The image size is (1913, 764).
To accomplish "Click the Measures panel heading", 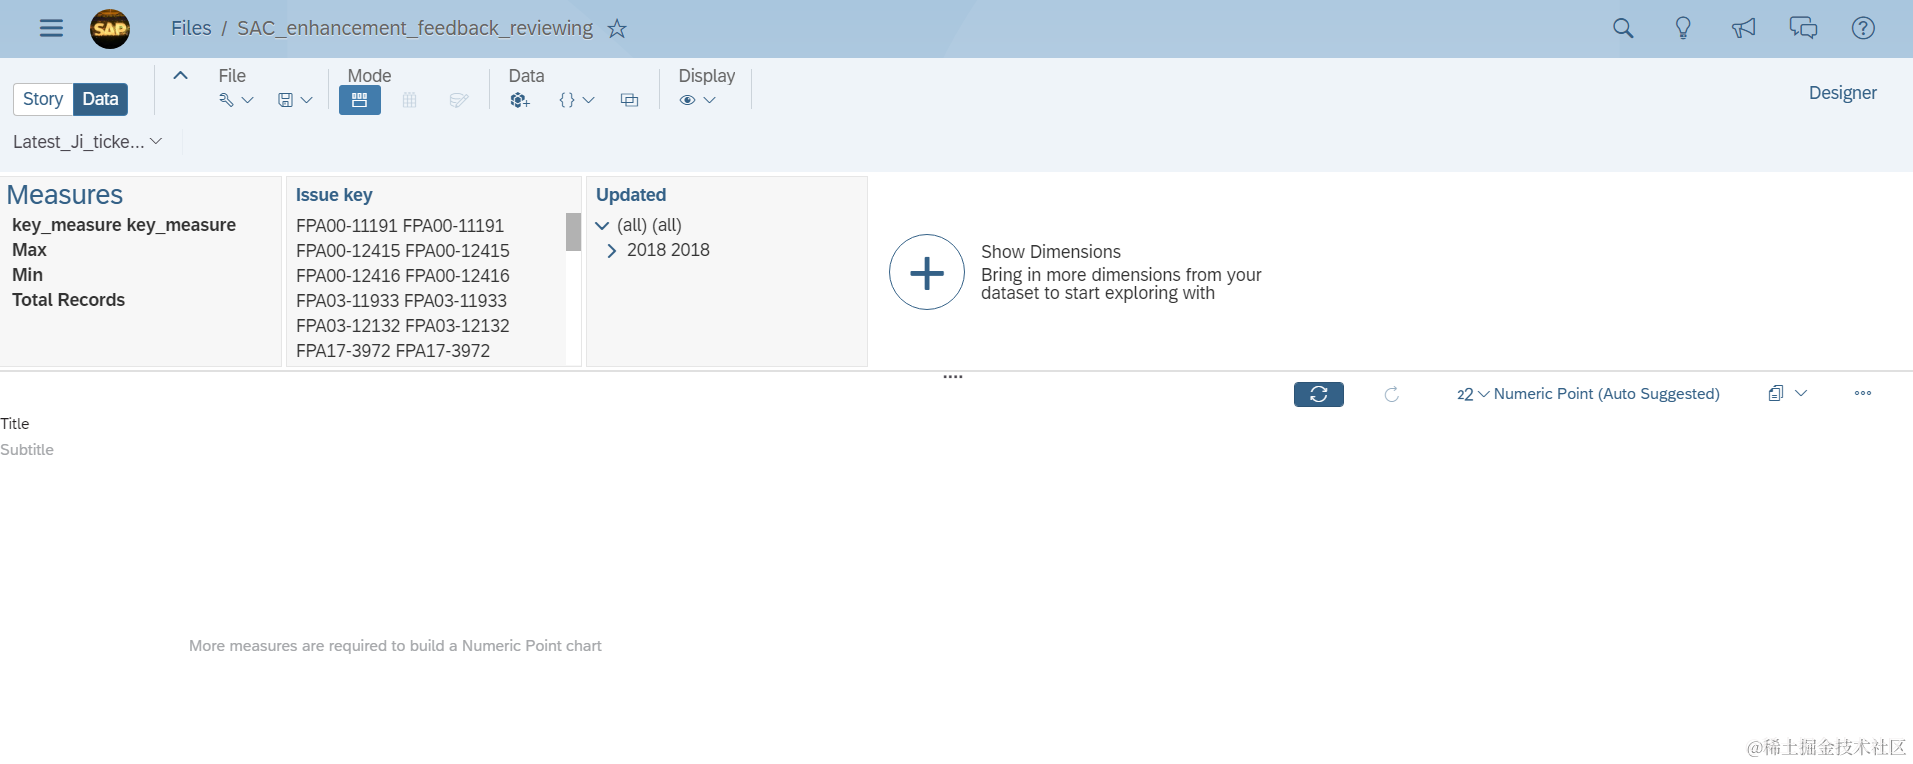I will click(x=65, y=195).
